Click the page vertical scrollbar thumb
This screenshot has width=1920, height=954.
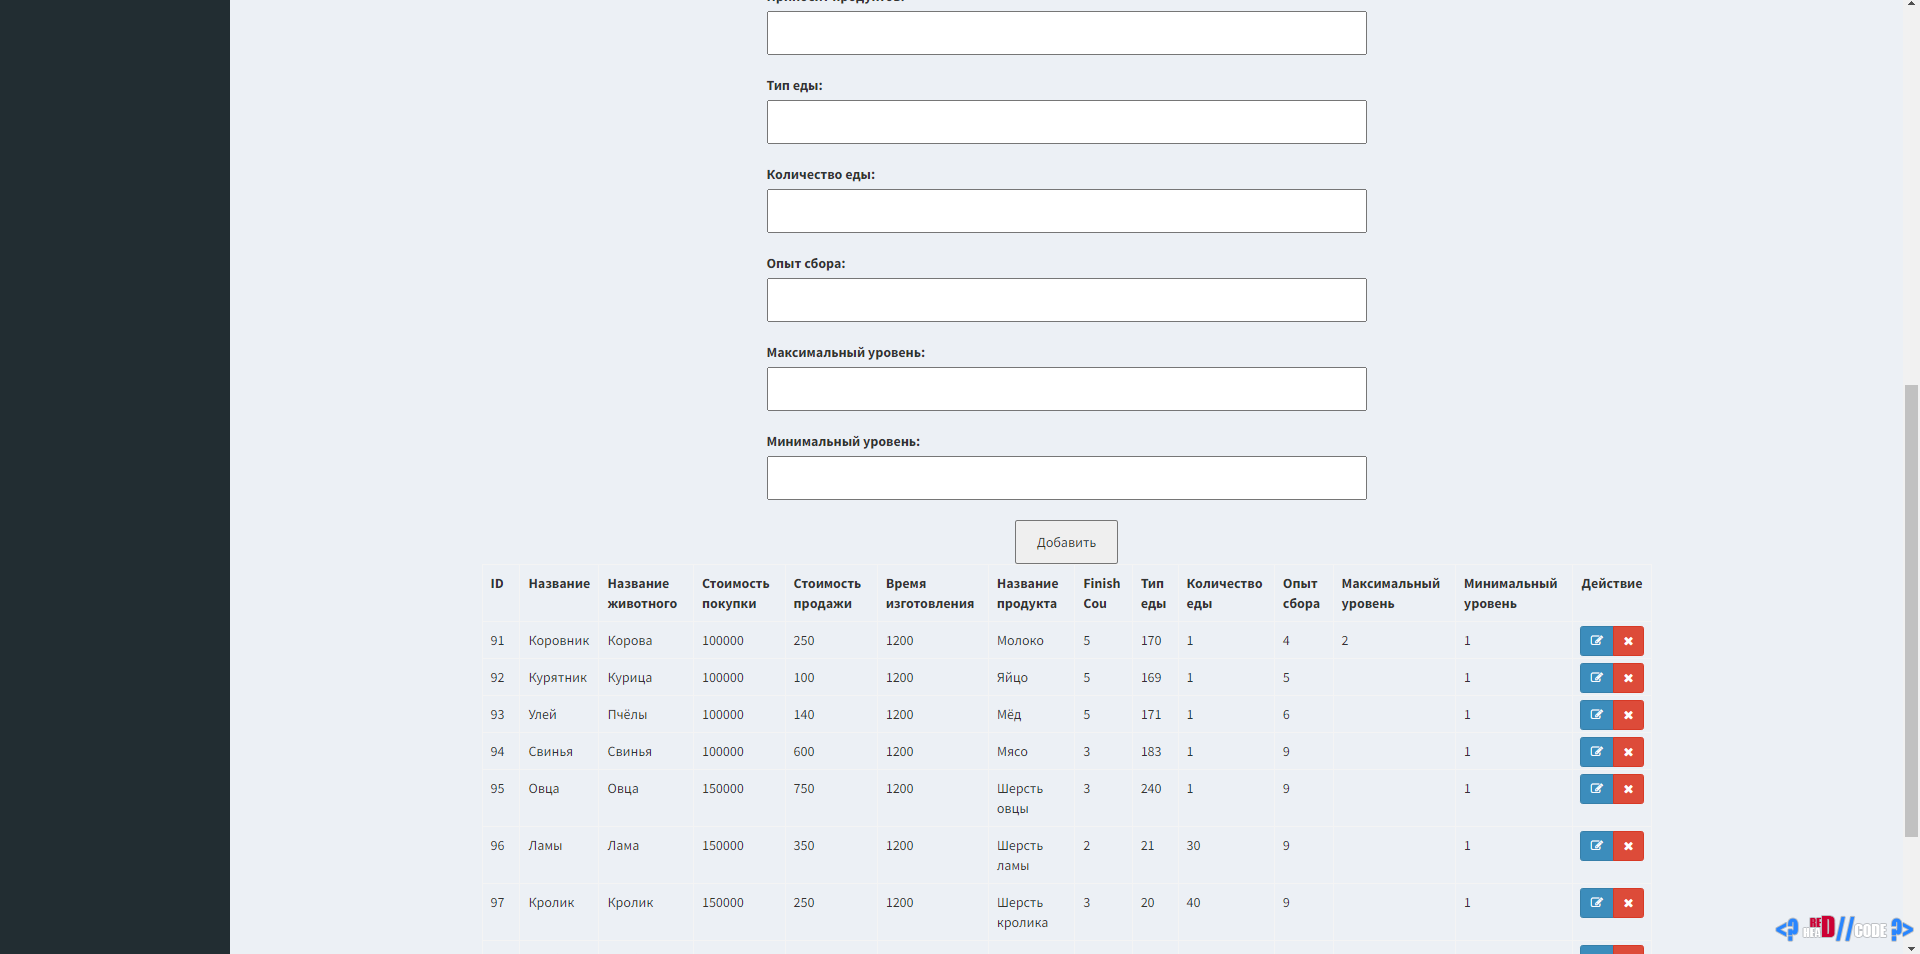pyautogui.click(x=1911, y=610)
